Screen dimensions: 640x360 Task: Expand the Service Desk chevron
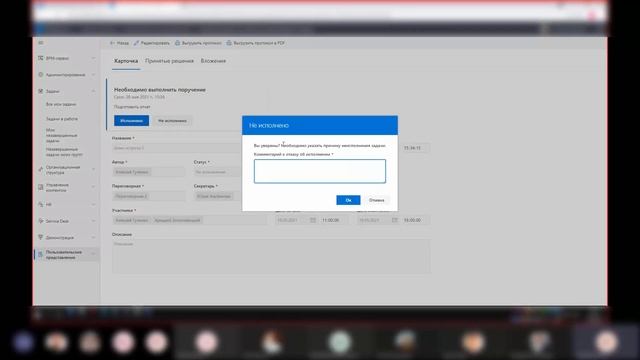[x=93, y=221]
